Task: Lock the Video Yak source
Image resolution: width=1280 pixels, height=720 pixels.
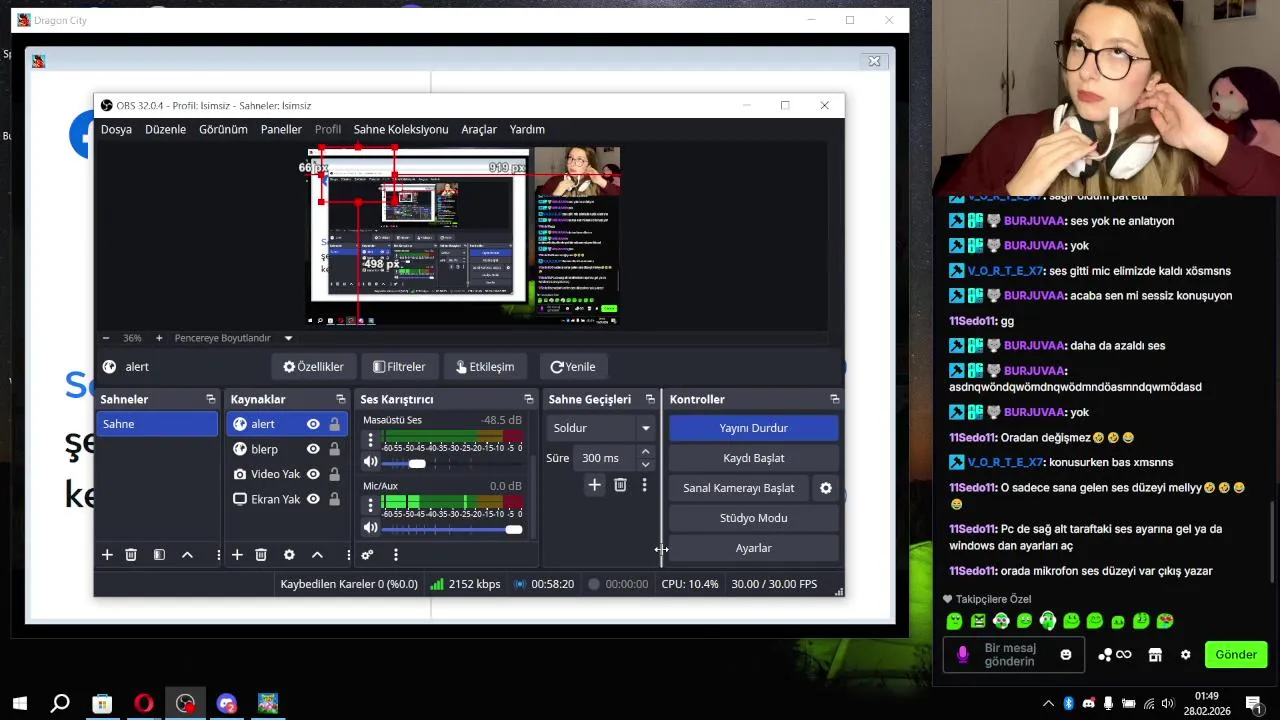Action: 334,474
